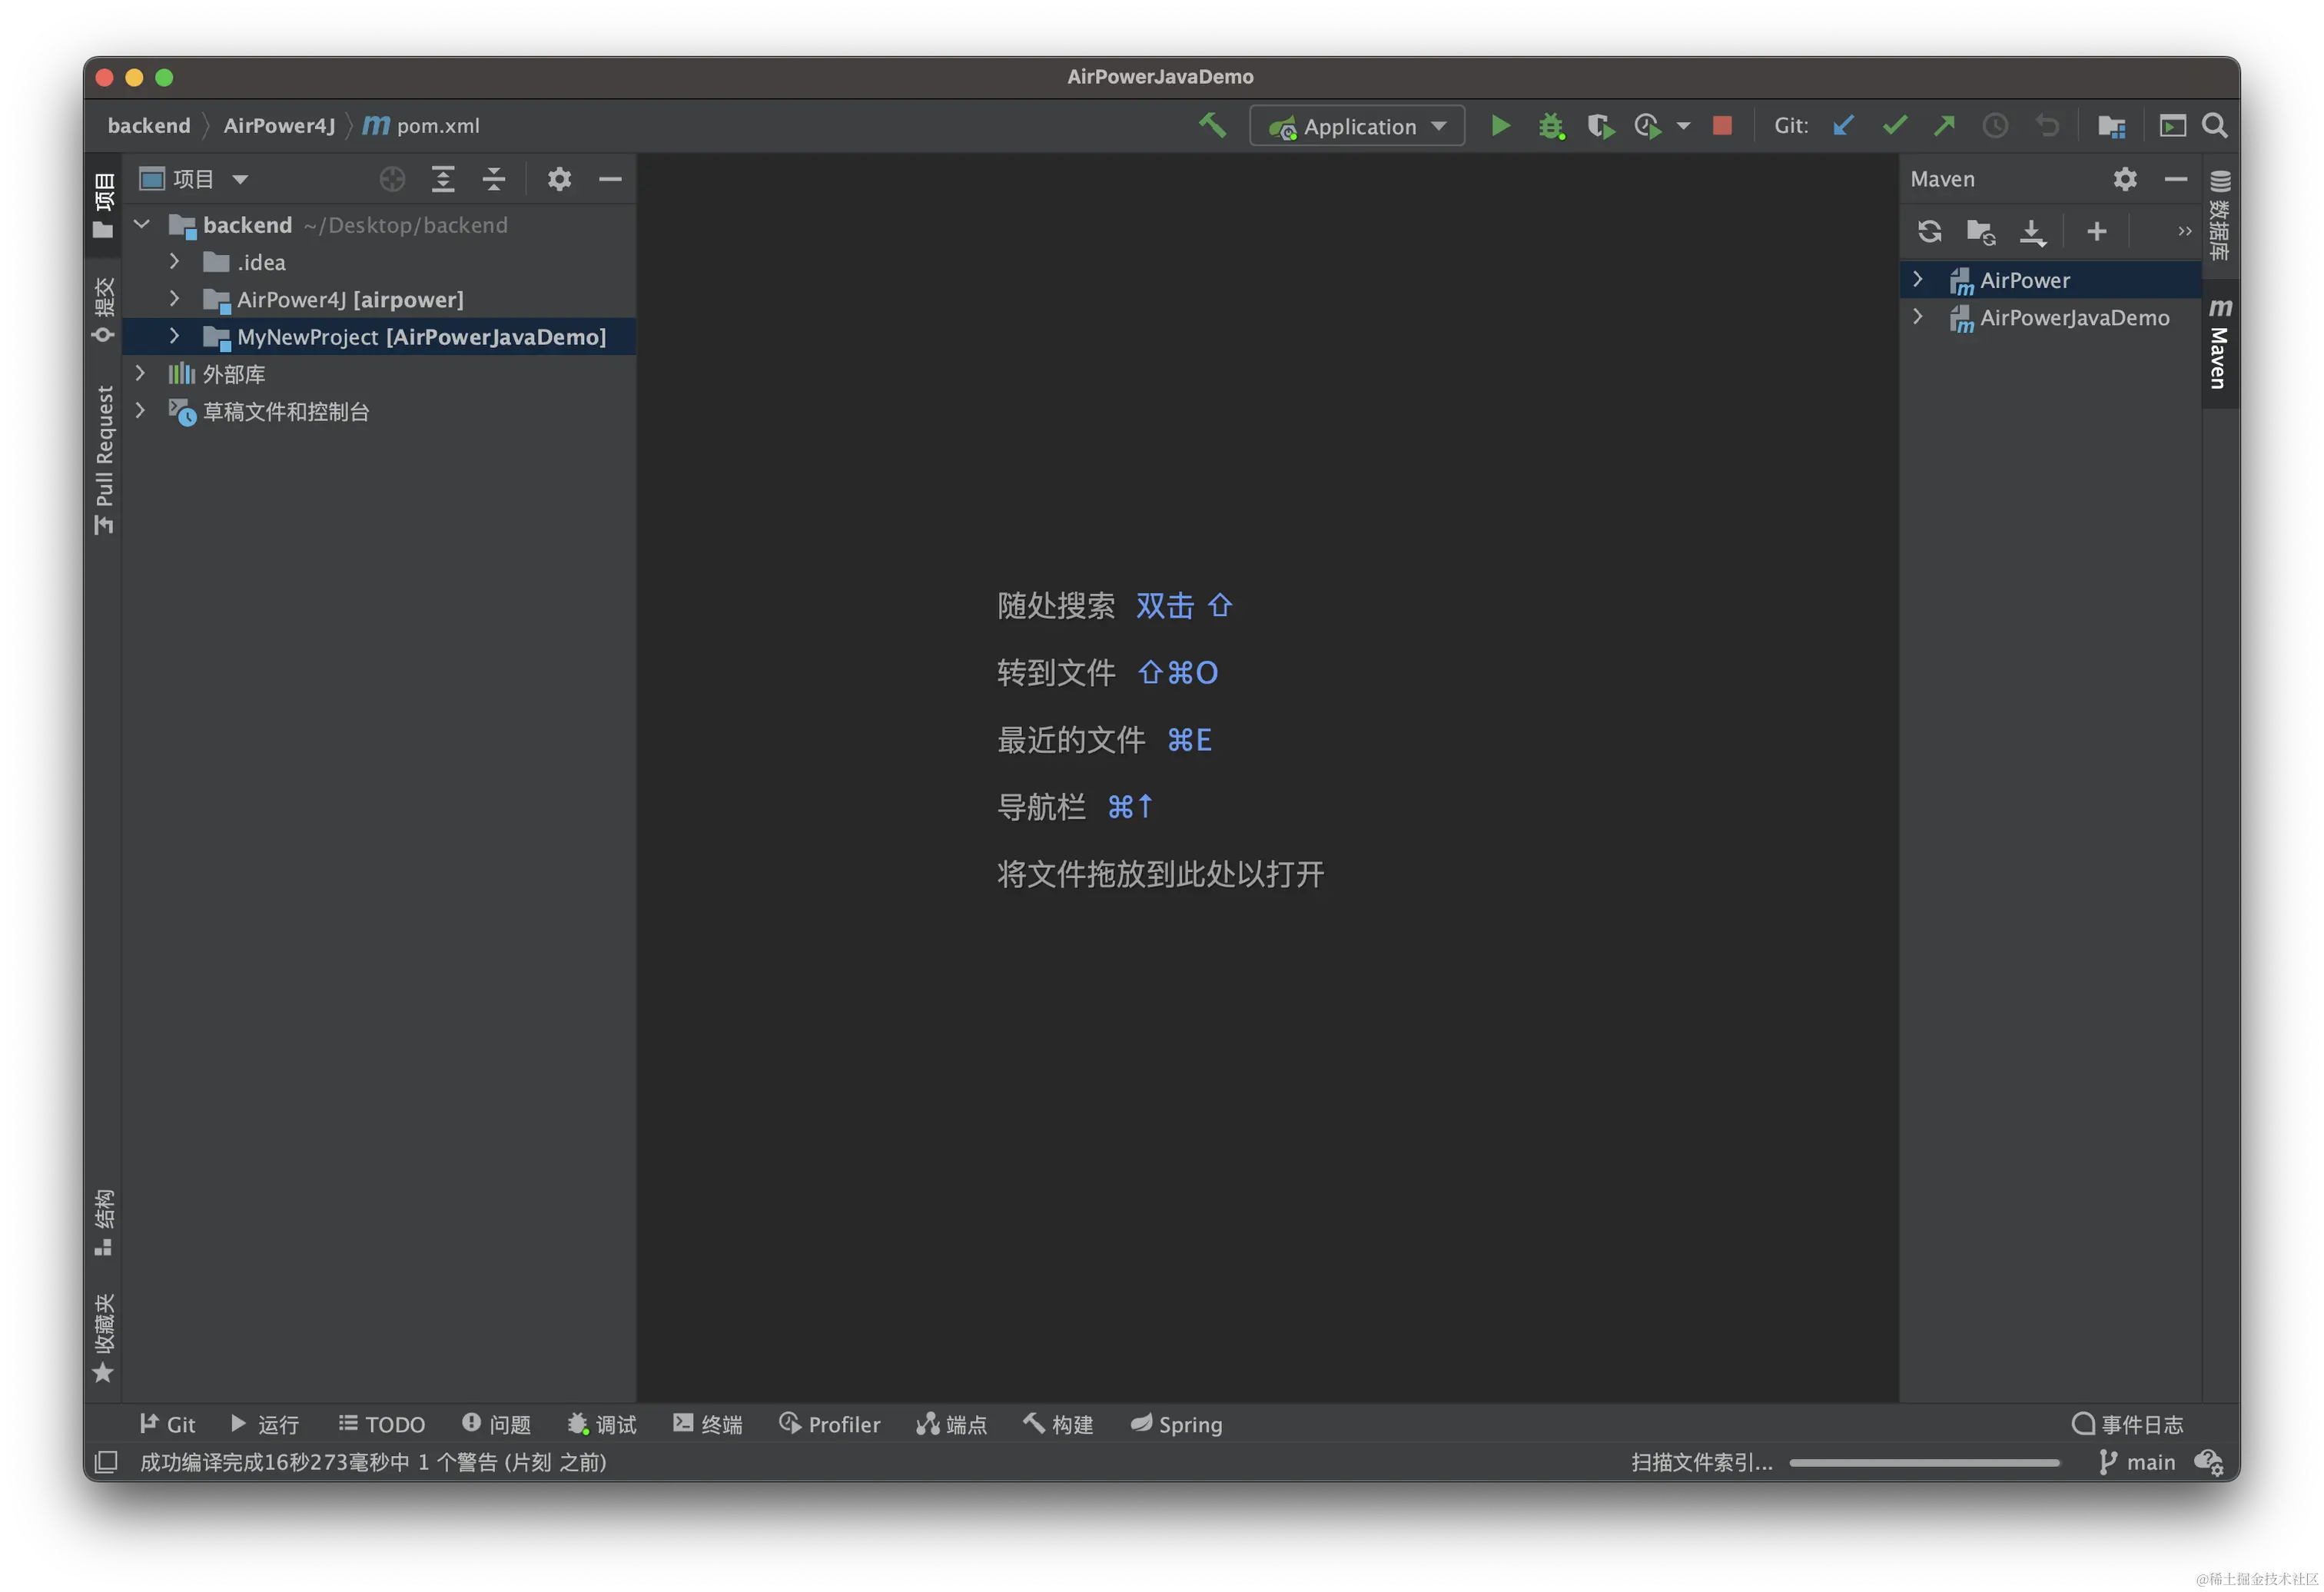The height and width of the screenshot is (1592, 2324).
Task: Click the hammer Build Project icon
Action: point(1212,126)
